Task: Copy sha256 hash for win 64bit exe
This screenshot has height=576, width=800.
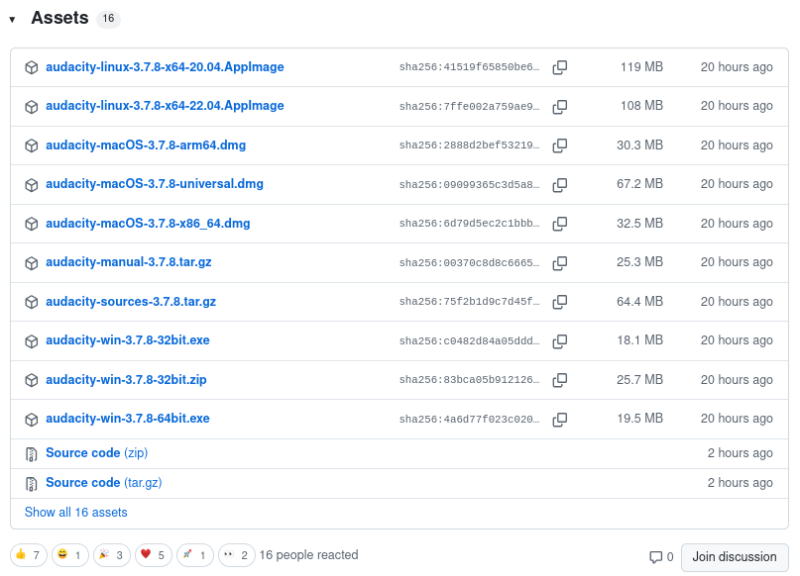Action: pos(560,419)
